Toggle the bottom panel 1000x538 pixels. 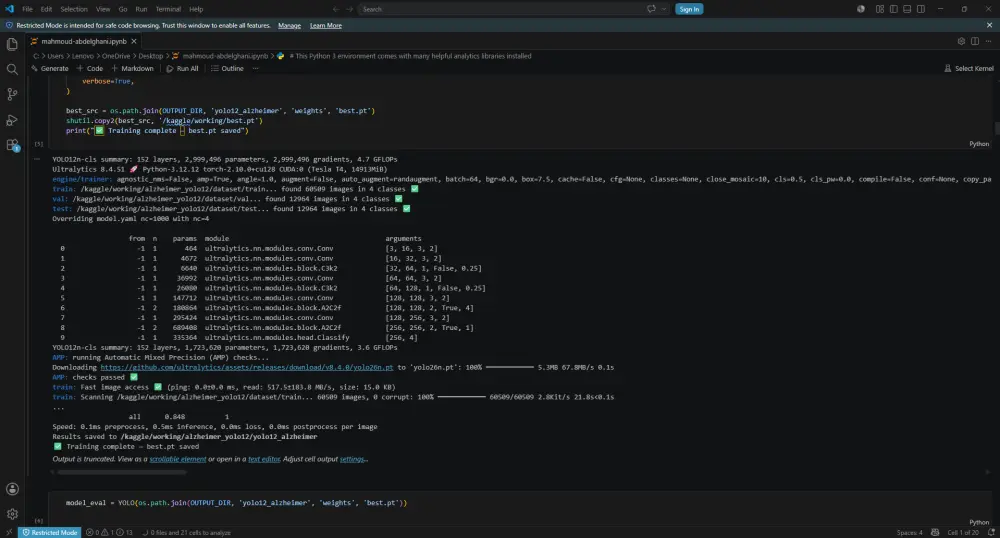click(907, 9)
